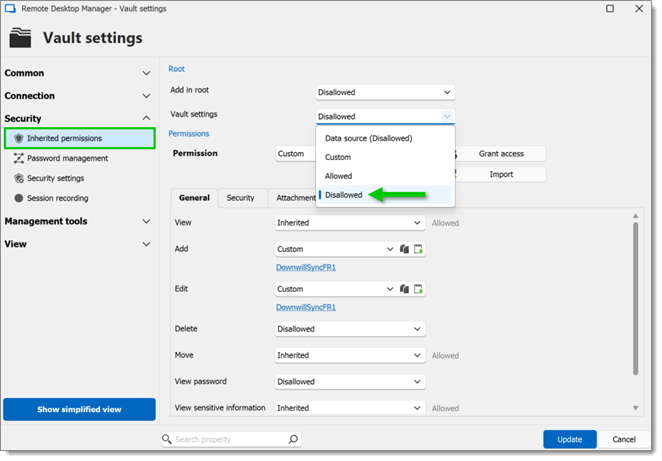This screenshot has width=662, height=461.
Task: Click the copy icon beside the Add dropdown
Action: point(404,249)
